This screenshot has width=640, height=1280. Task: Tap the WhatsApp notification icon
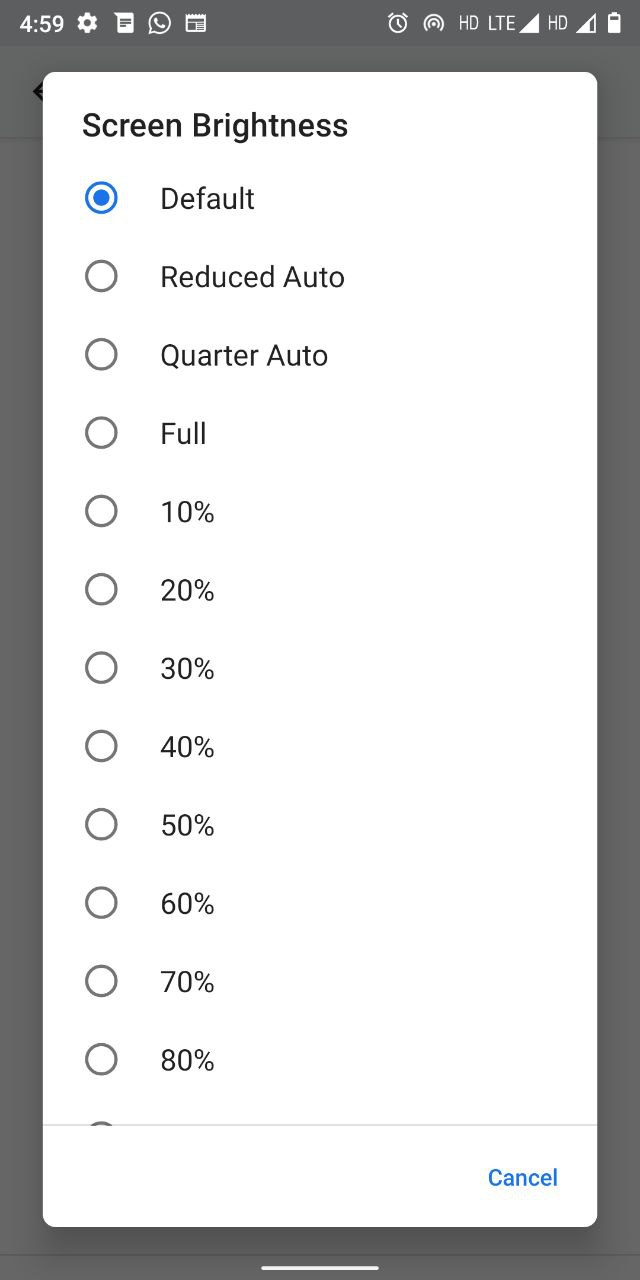click(159, 23)
